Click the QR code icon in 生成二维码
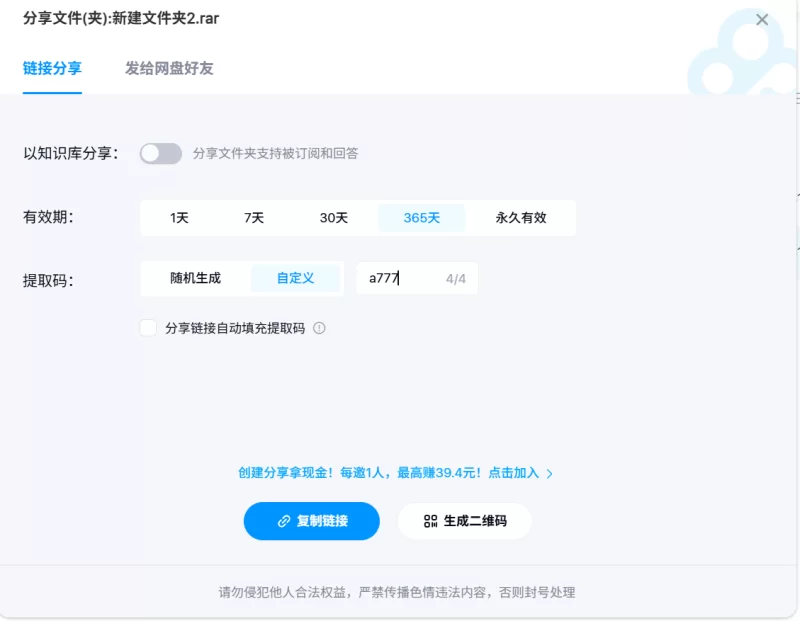Screen dimensions: 800x621 click(x=430, y=521)
